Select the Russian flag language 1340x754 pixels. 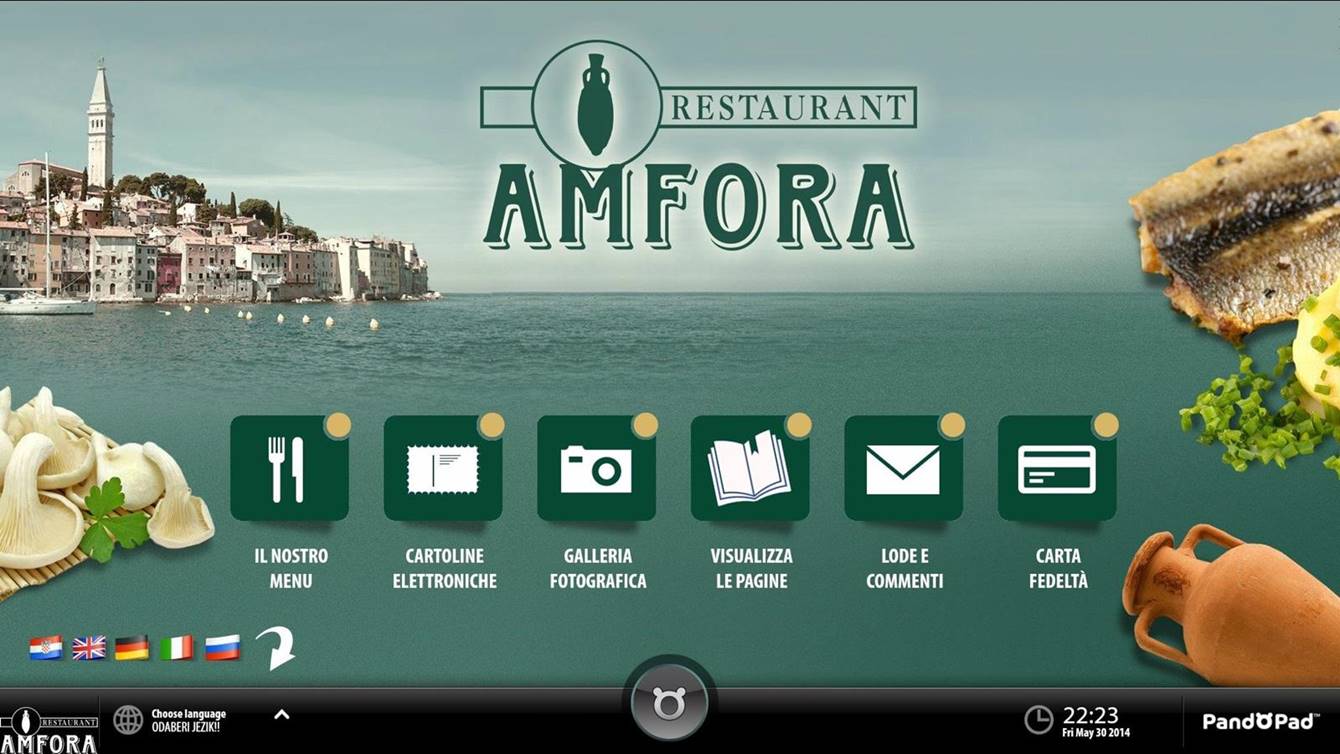222,648
